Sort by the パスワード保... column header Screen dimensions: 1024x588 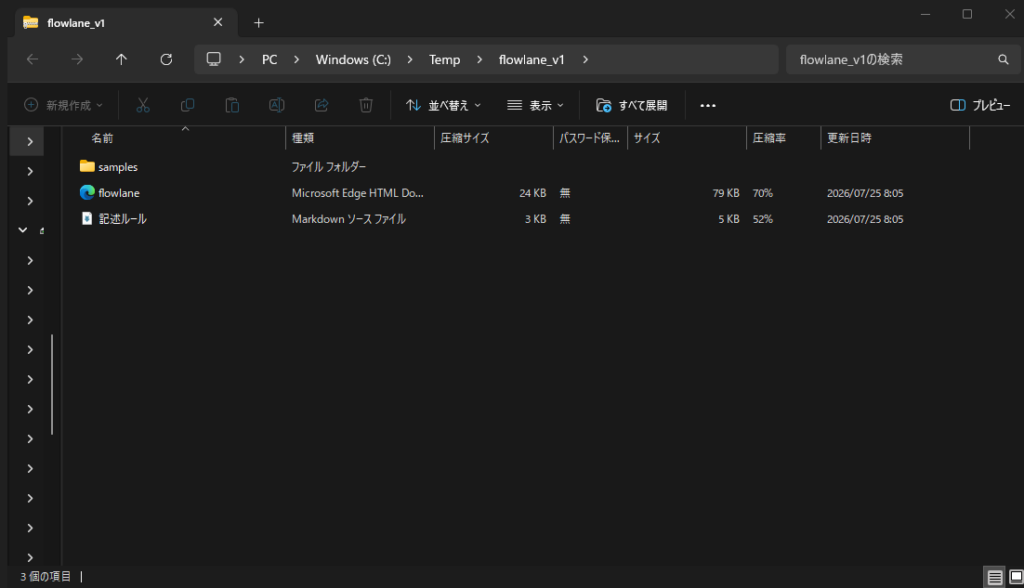coord(590,138)
